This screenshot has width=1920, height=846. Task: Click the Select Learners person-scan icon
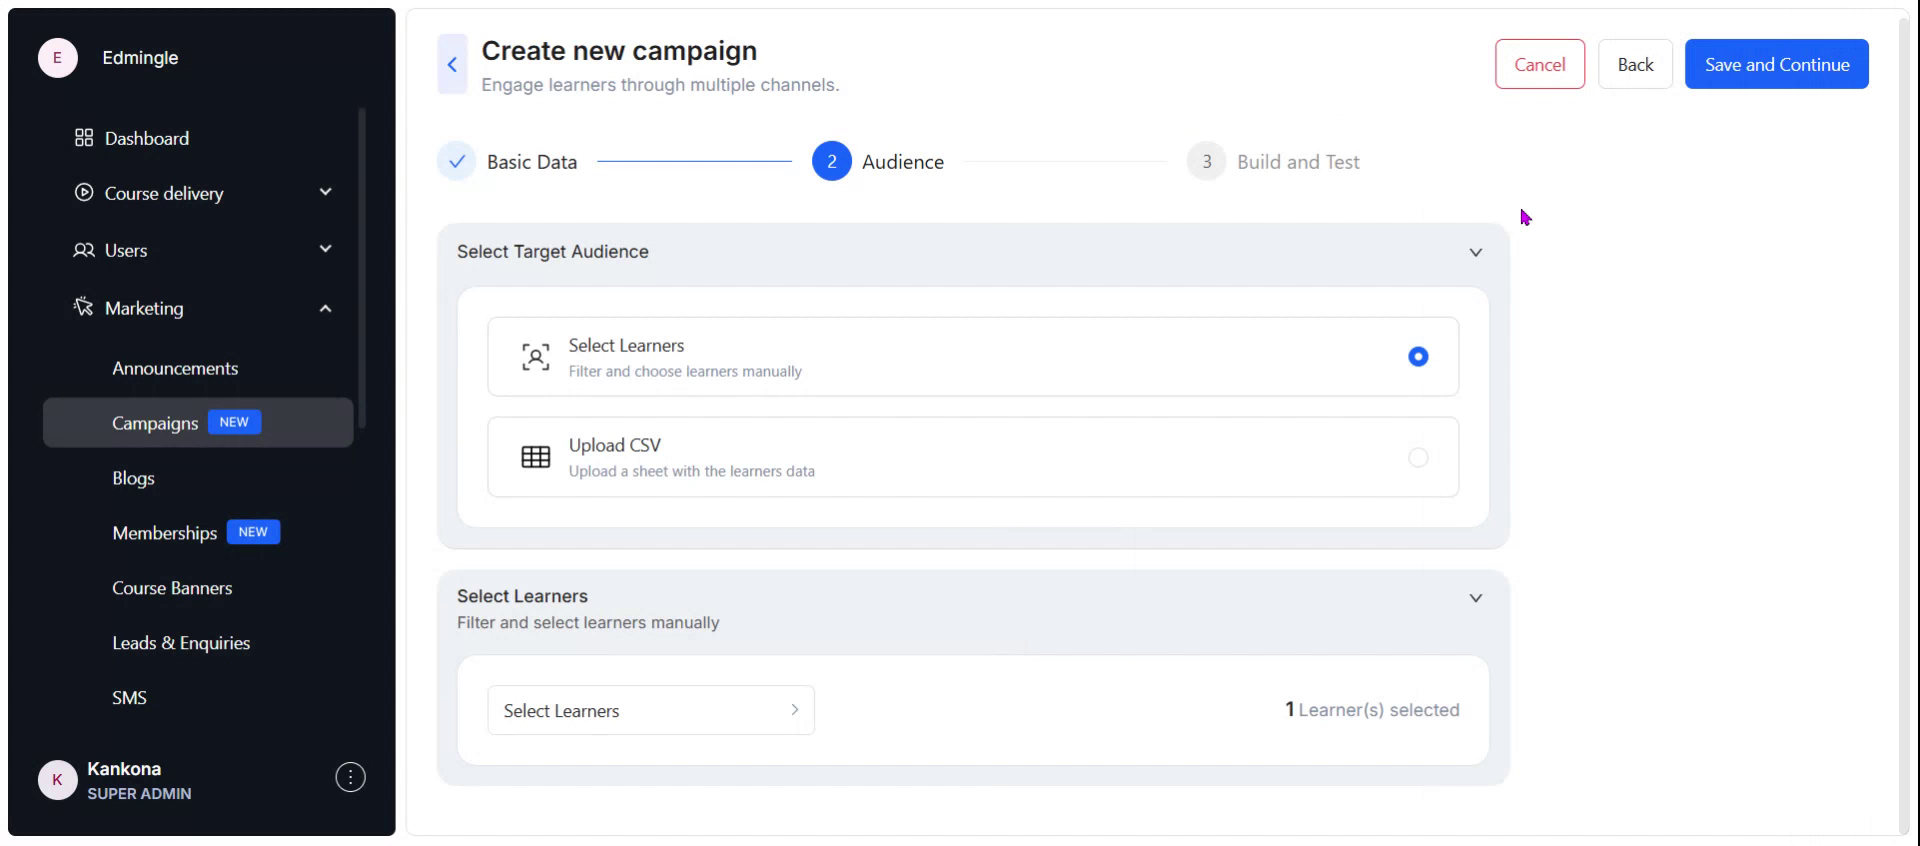click(x=536, y=357)
